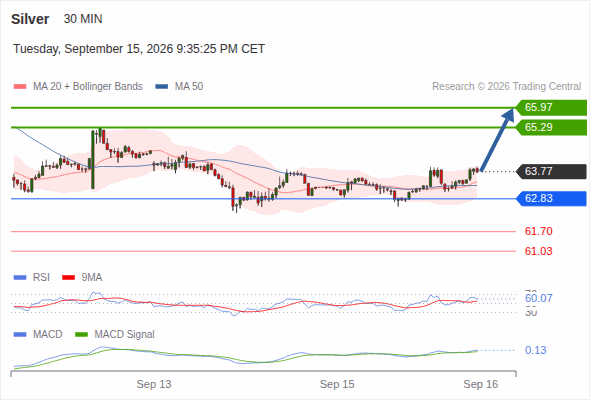This screenshot has height=400, width=590.
Task: Click the MACD blue legend swatch
Action: click(x=20, y=335)
